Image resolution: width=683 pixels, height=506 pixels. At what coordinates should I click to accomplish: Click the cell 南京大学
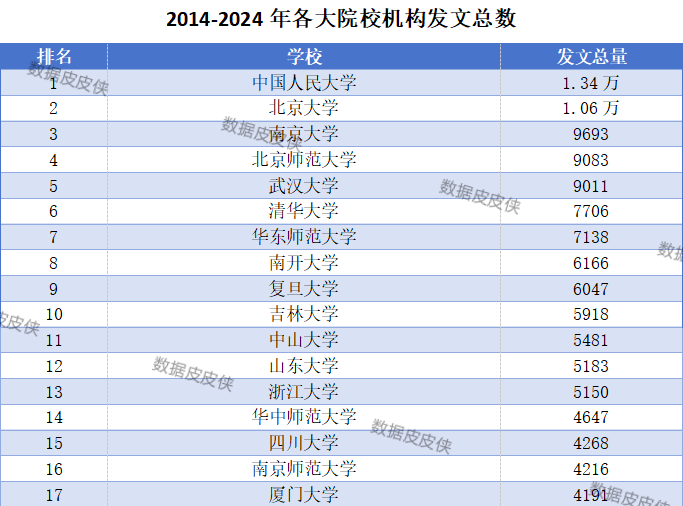pyautogui.click(x=304, y=134)
